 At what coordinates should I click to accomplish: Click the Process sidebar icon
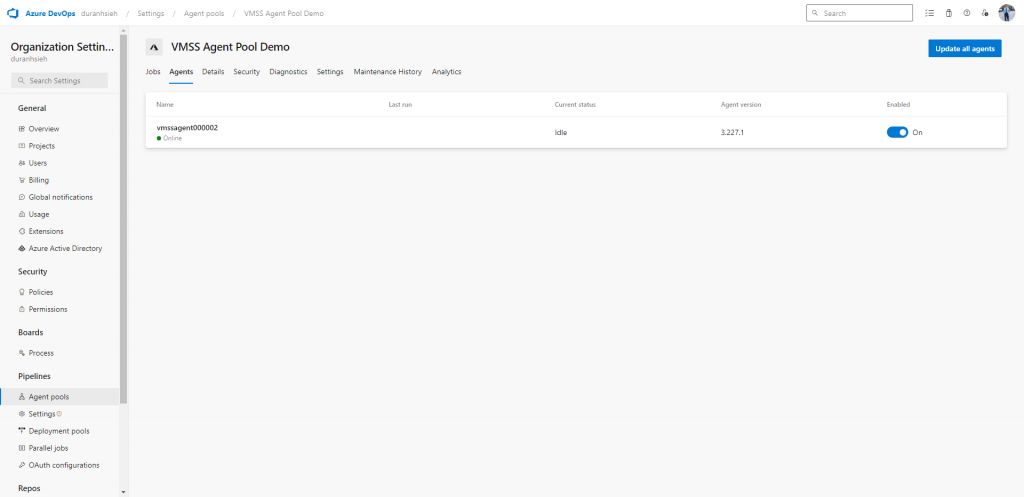point(22,353)
